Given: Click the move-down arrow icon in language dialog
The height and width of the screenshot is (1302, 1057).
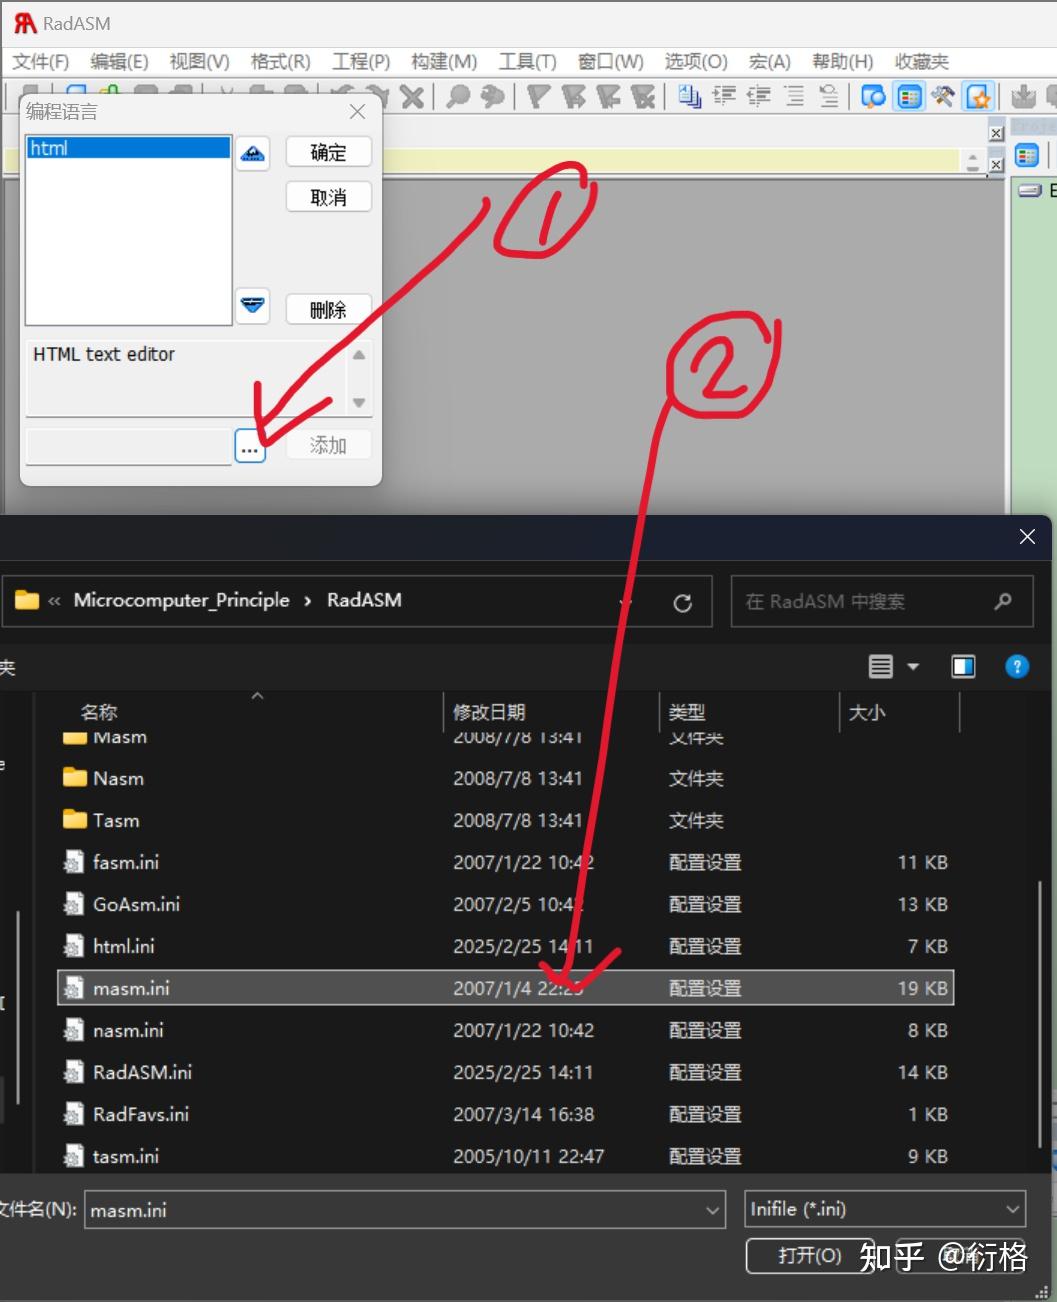Looking at the screenshot, I should [x=253, y=304].
